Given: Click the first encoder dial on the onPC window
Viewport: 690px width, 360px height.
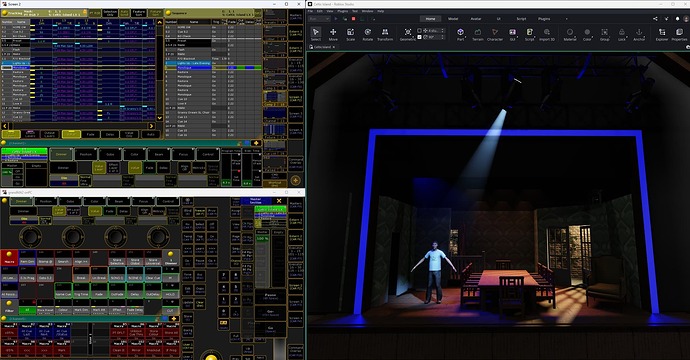Looking at the screenshot, I should pos(31,236).
